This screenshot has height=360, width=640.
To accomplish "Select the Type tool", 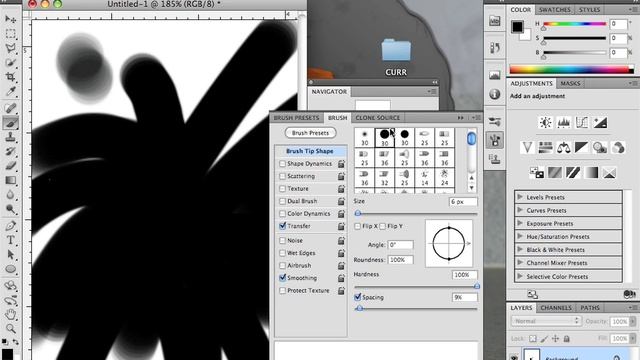I will [x=11, y=240].
